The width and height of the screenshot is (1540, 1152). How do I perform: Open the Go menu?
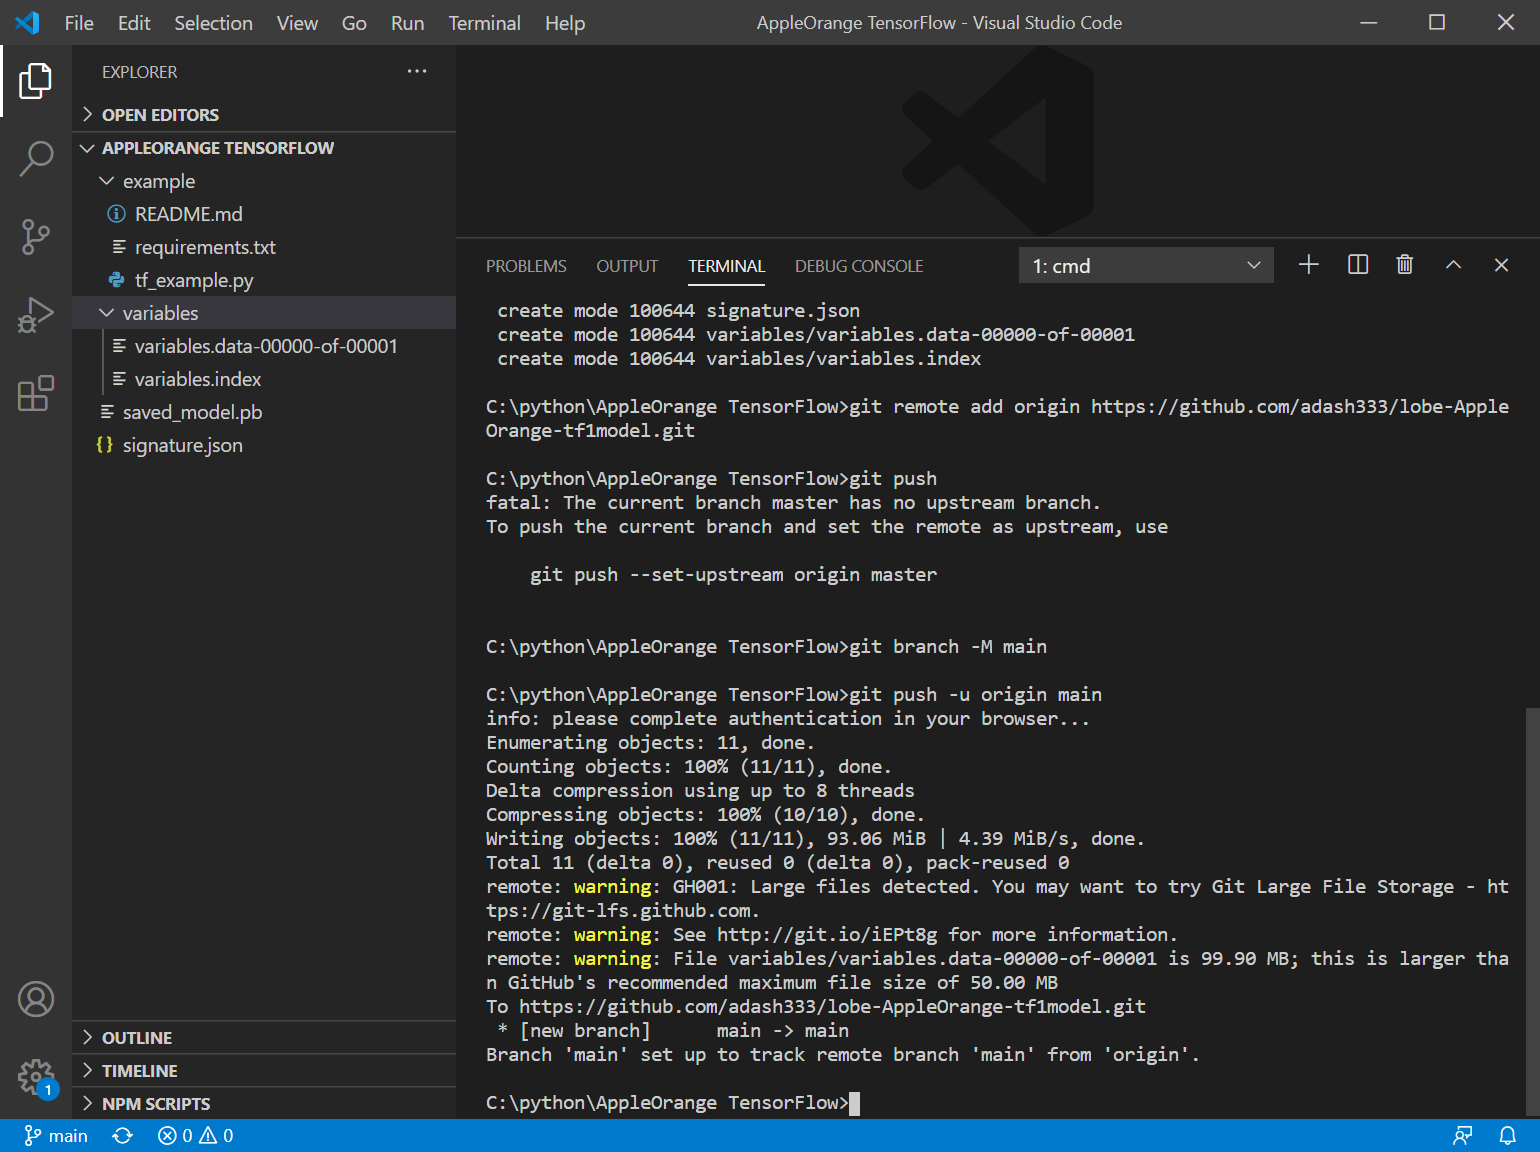[354, 23]
